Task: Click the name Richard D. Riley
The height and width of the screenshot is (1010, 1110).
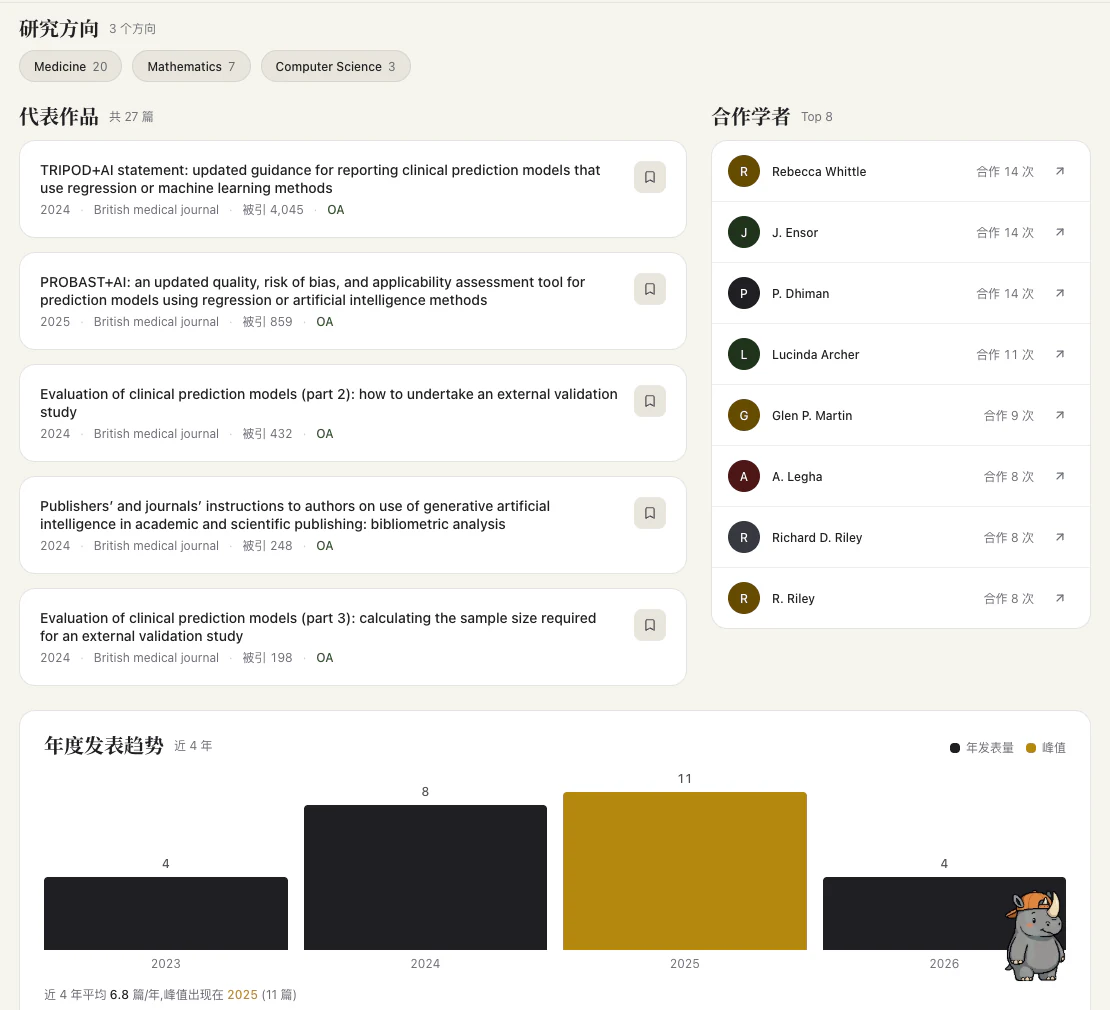Action: click(817, 537)
